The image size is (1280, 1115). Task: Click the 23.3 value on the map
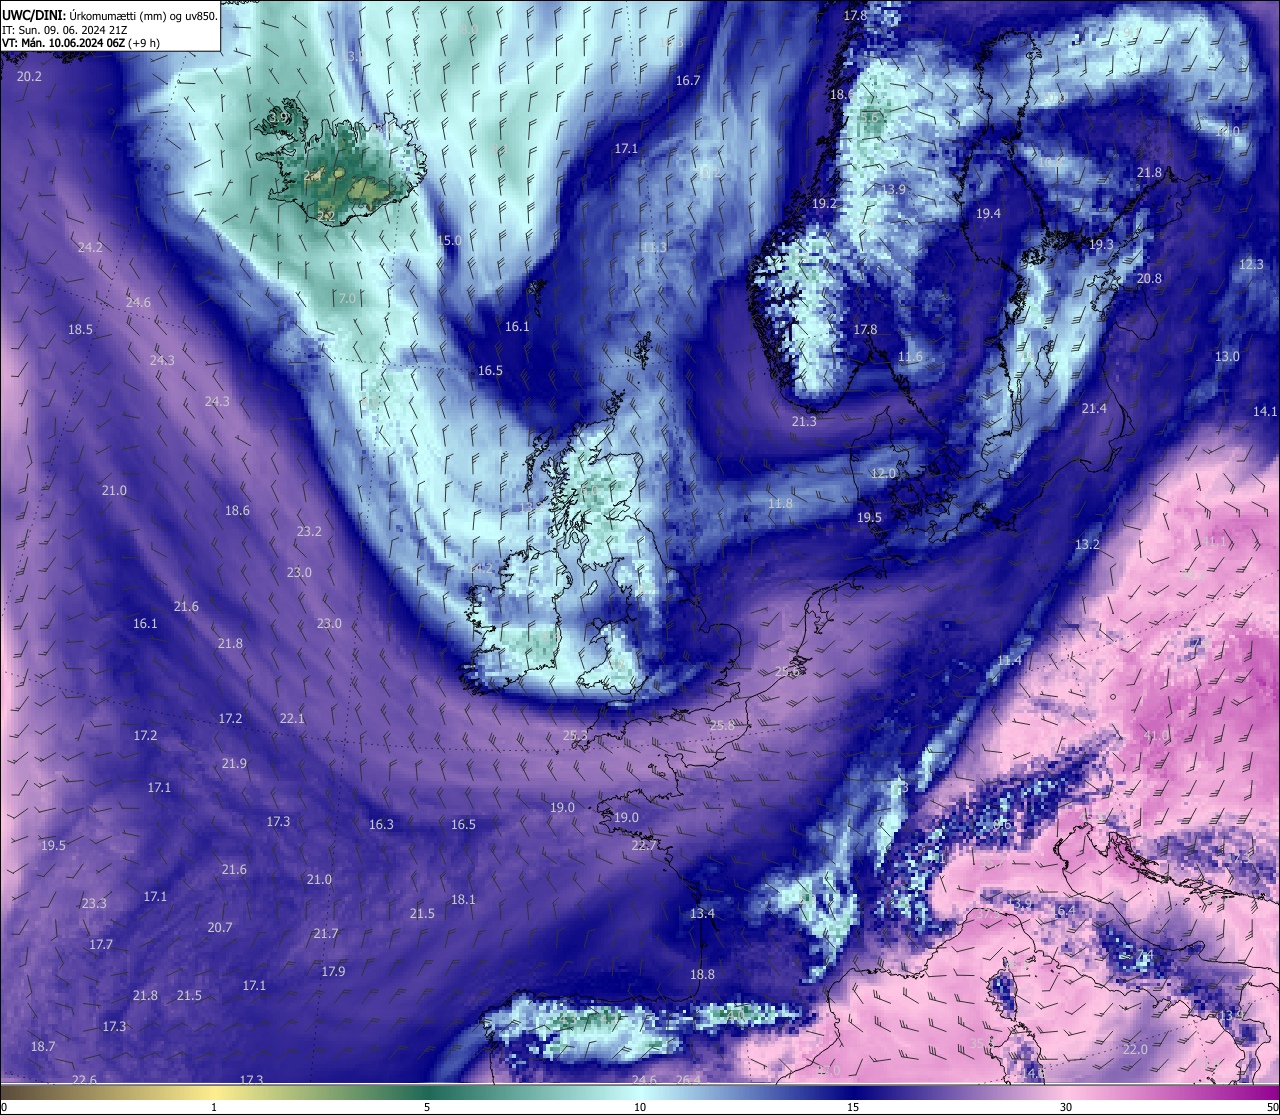94,903
